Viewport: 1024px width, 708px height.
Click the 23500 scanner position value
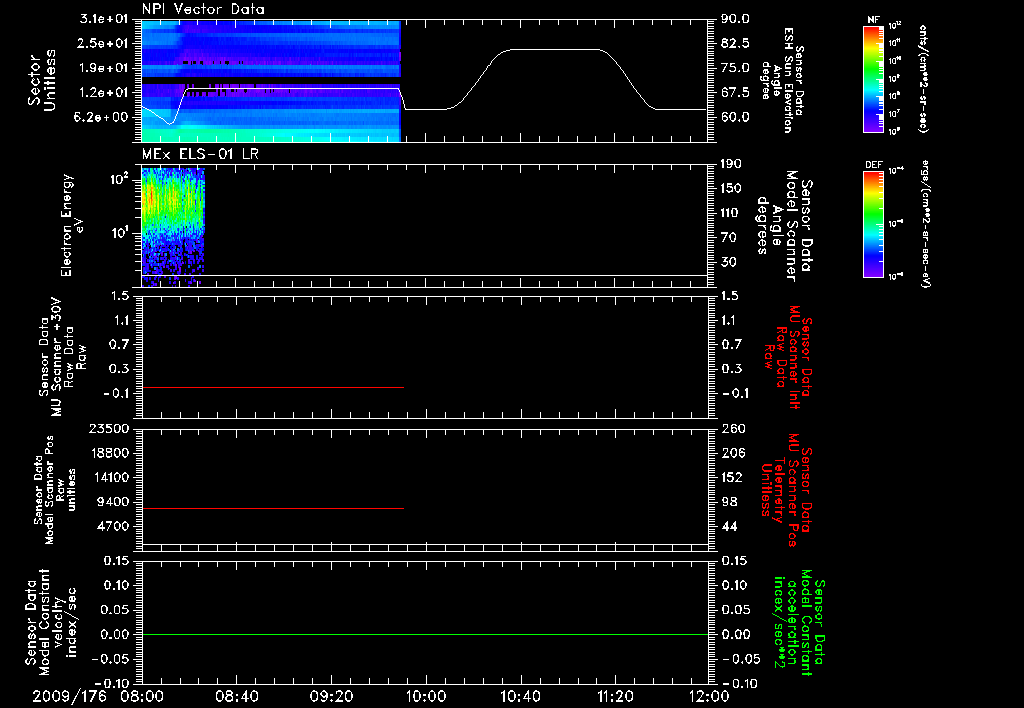pos(109,428)
